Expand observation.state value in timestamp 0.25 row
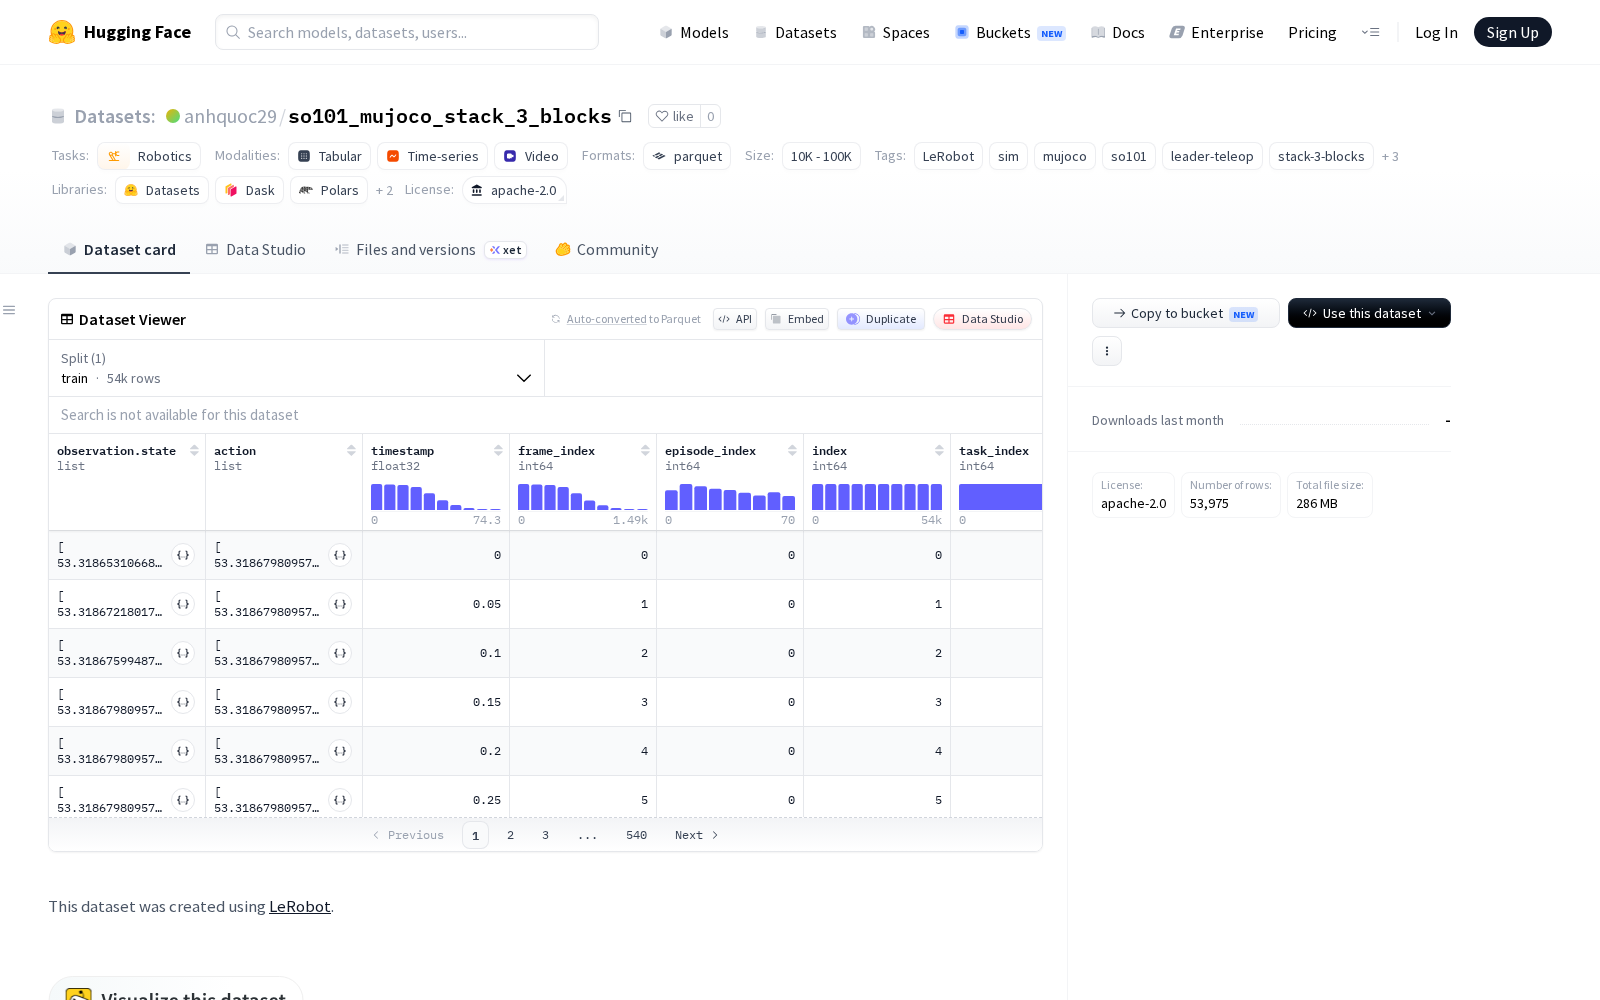The width and height of the screenshot is (1600, 1000). (183, 800)
